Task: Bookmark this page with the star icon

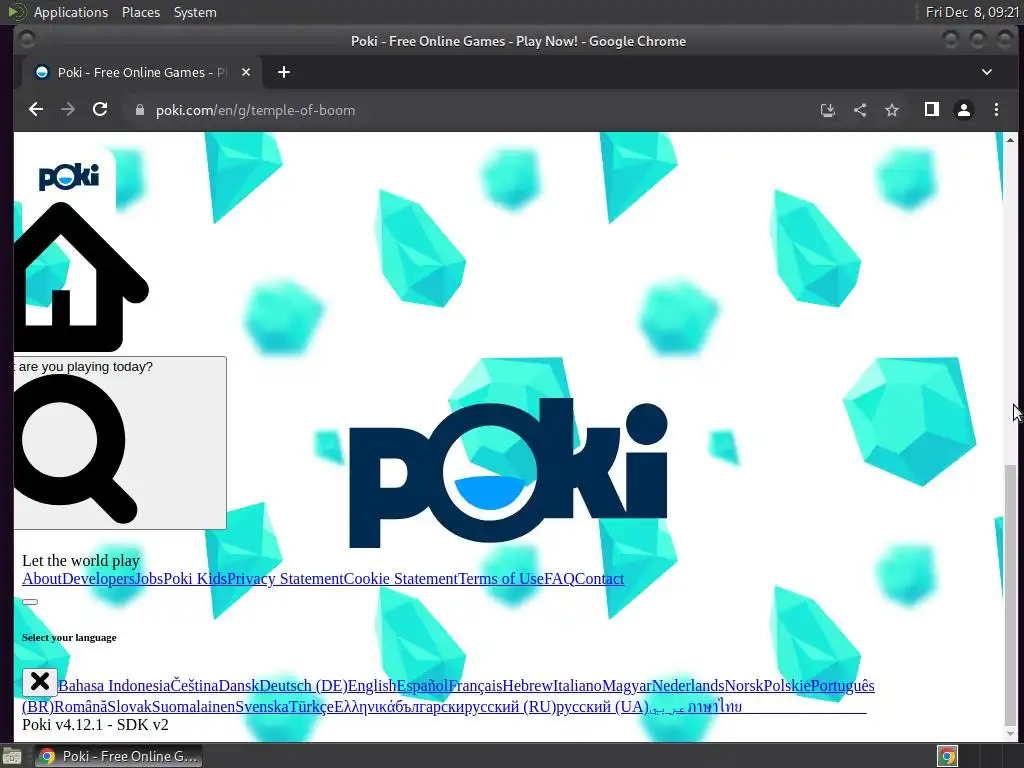Action: point(891,110)
